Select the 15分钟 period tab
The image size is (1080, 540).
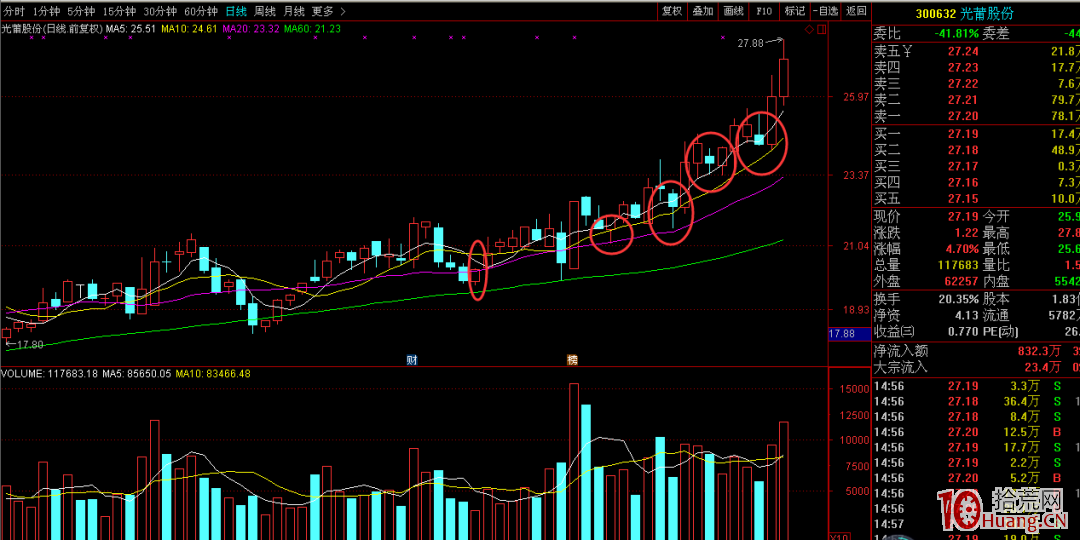119,11
